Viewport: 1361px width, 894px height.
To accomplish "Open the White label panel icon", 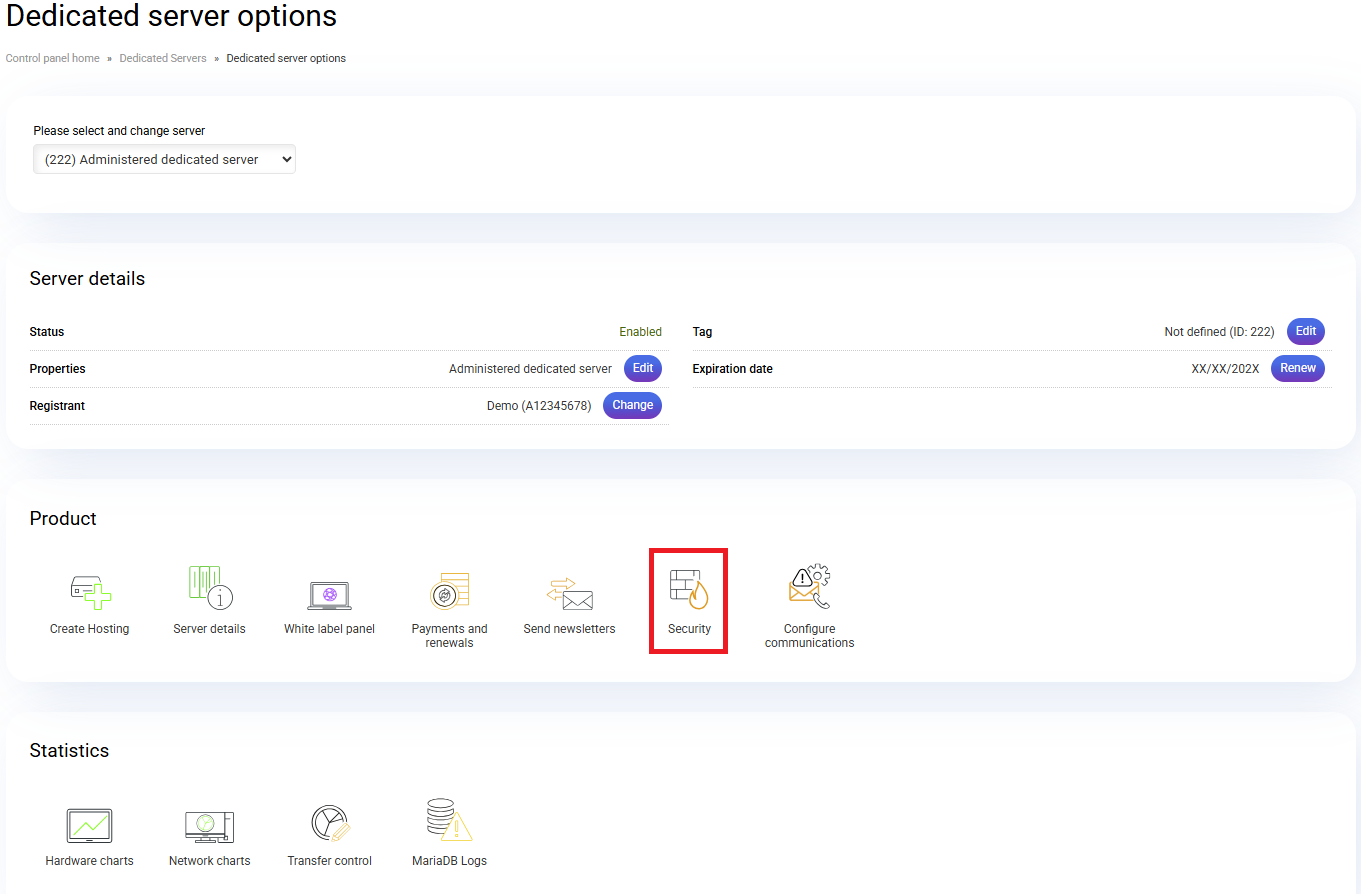I will click(329, 595).
